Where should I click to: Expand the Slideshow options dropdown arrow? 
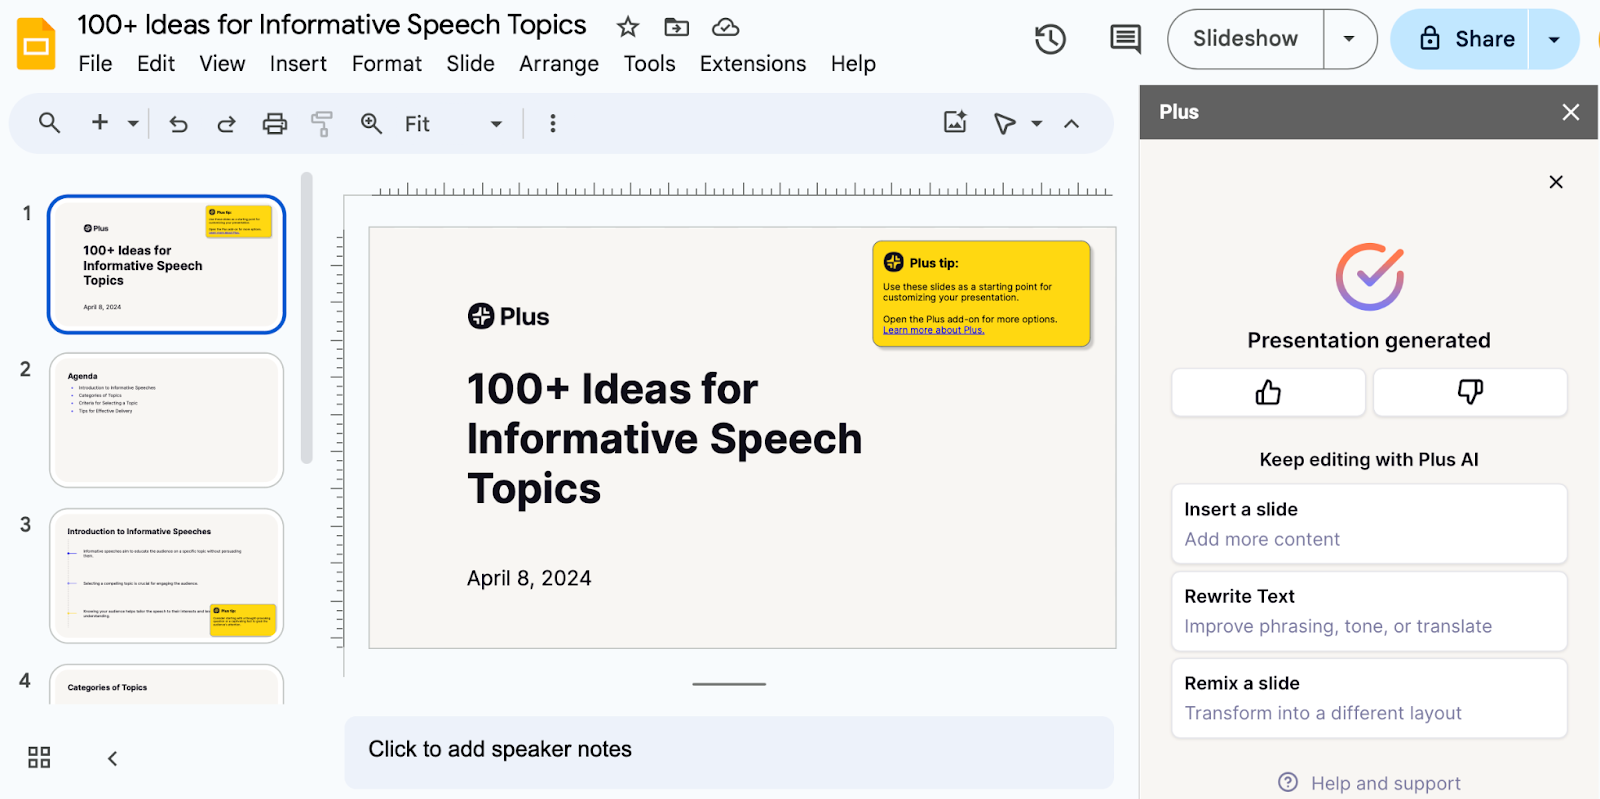pos(1349,39)
